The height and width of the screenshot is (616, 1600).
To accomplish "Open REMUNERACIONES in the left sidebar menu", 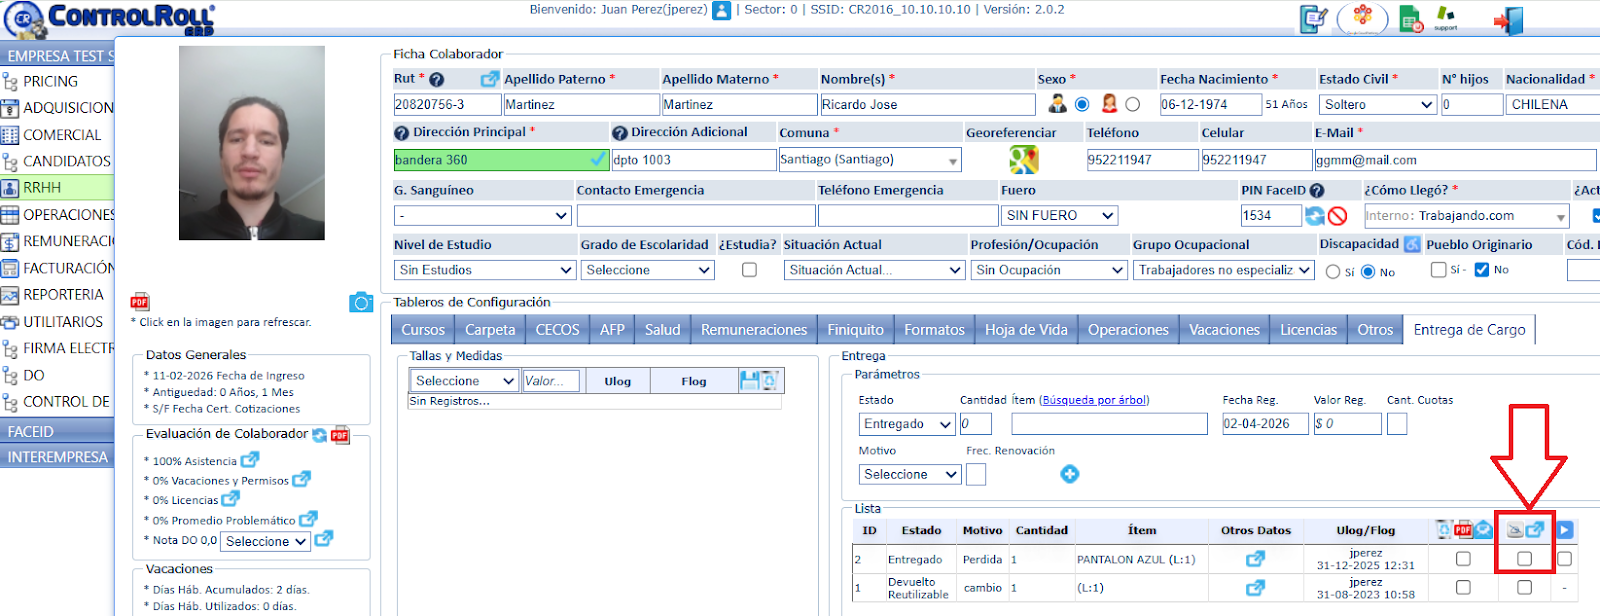I will [66, 241].
